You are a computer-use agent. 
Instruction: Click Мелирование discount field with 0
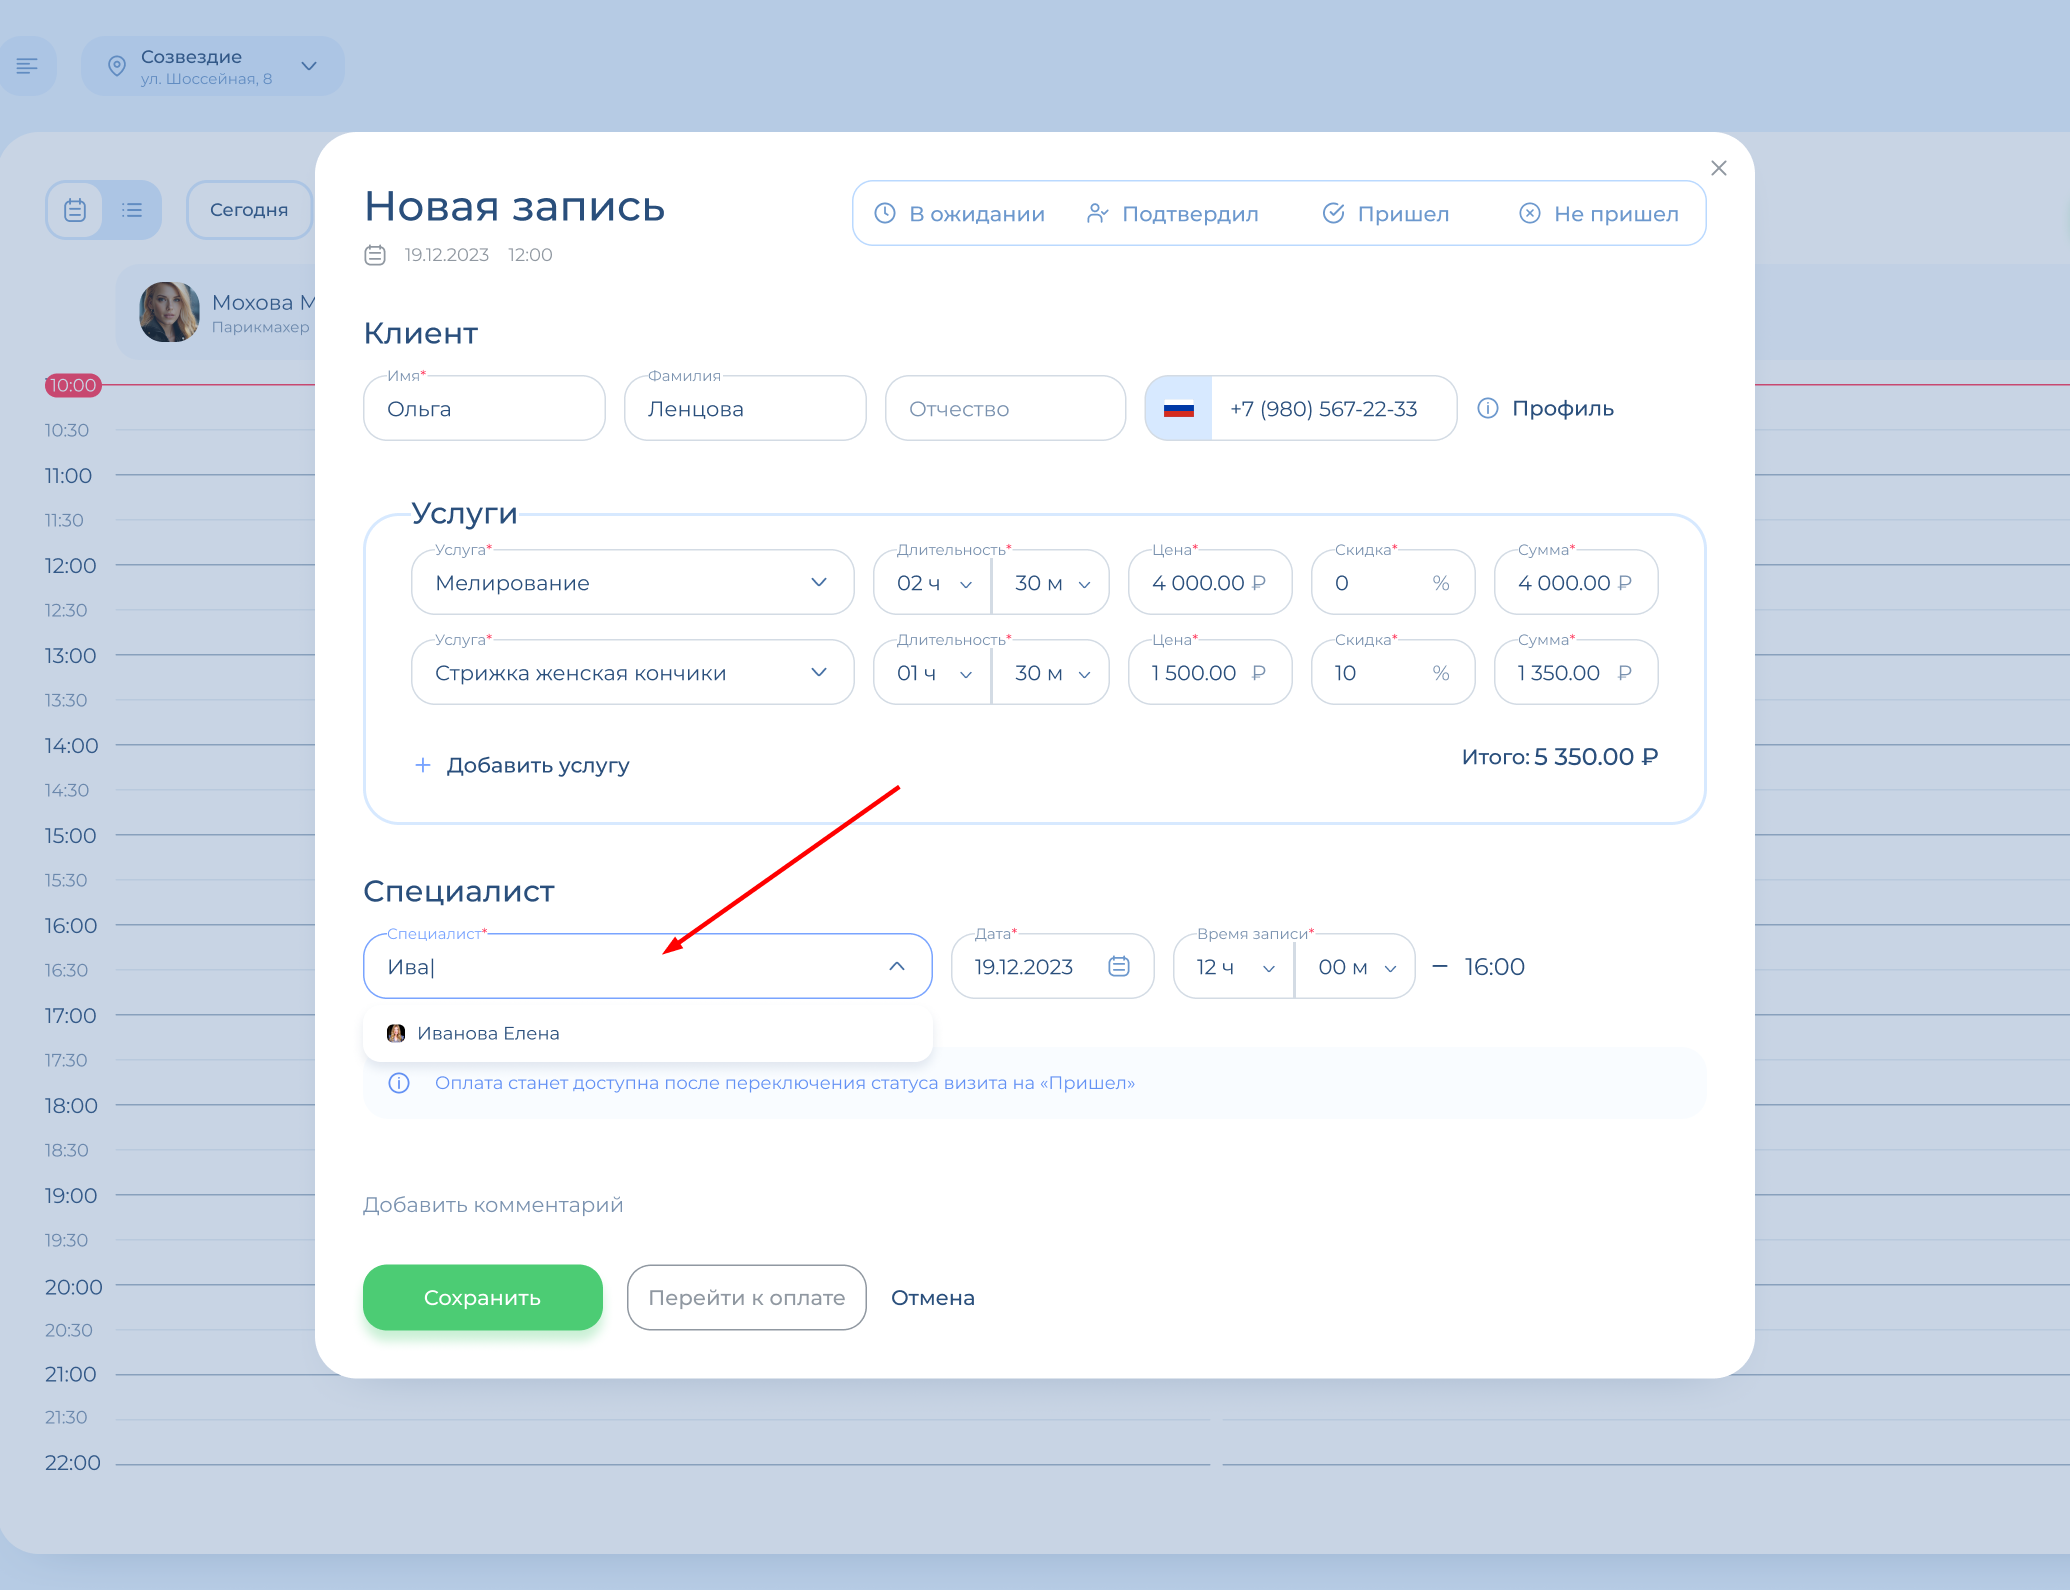pyautogui.click(x=1393, y=582)
